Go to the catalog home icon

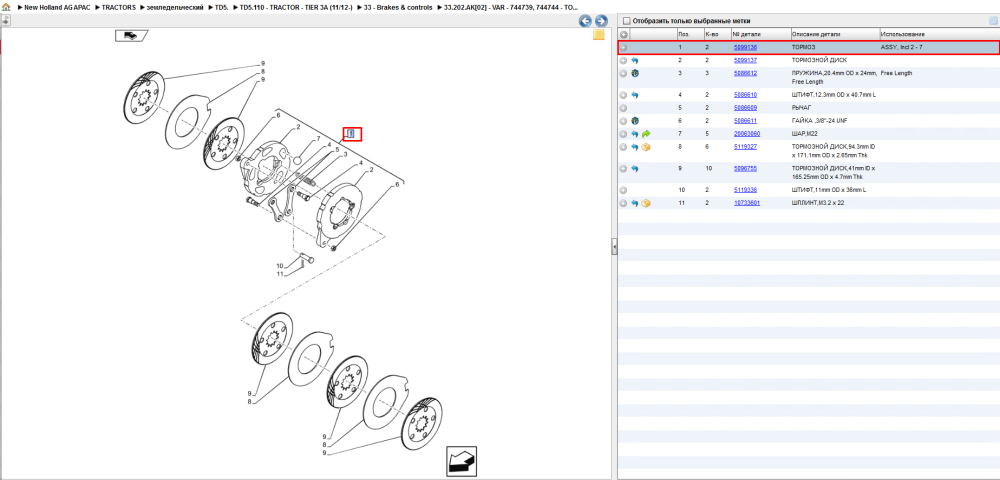pos(6,7)
